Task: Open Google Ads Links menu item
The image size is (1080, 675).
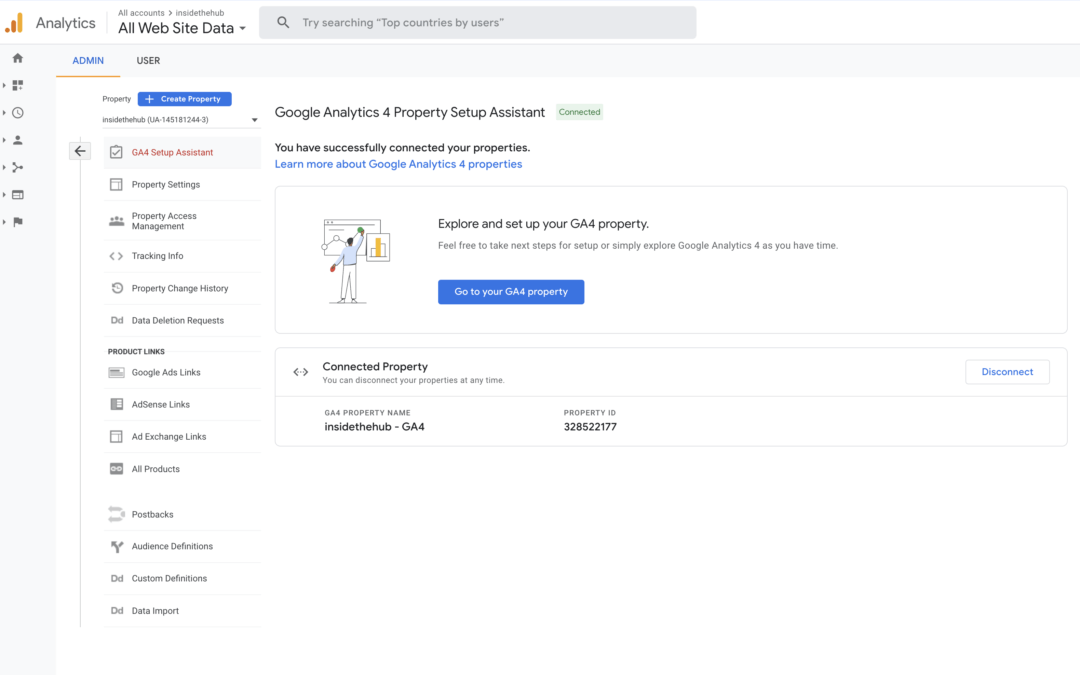Action: [x=183, y=373]
